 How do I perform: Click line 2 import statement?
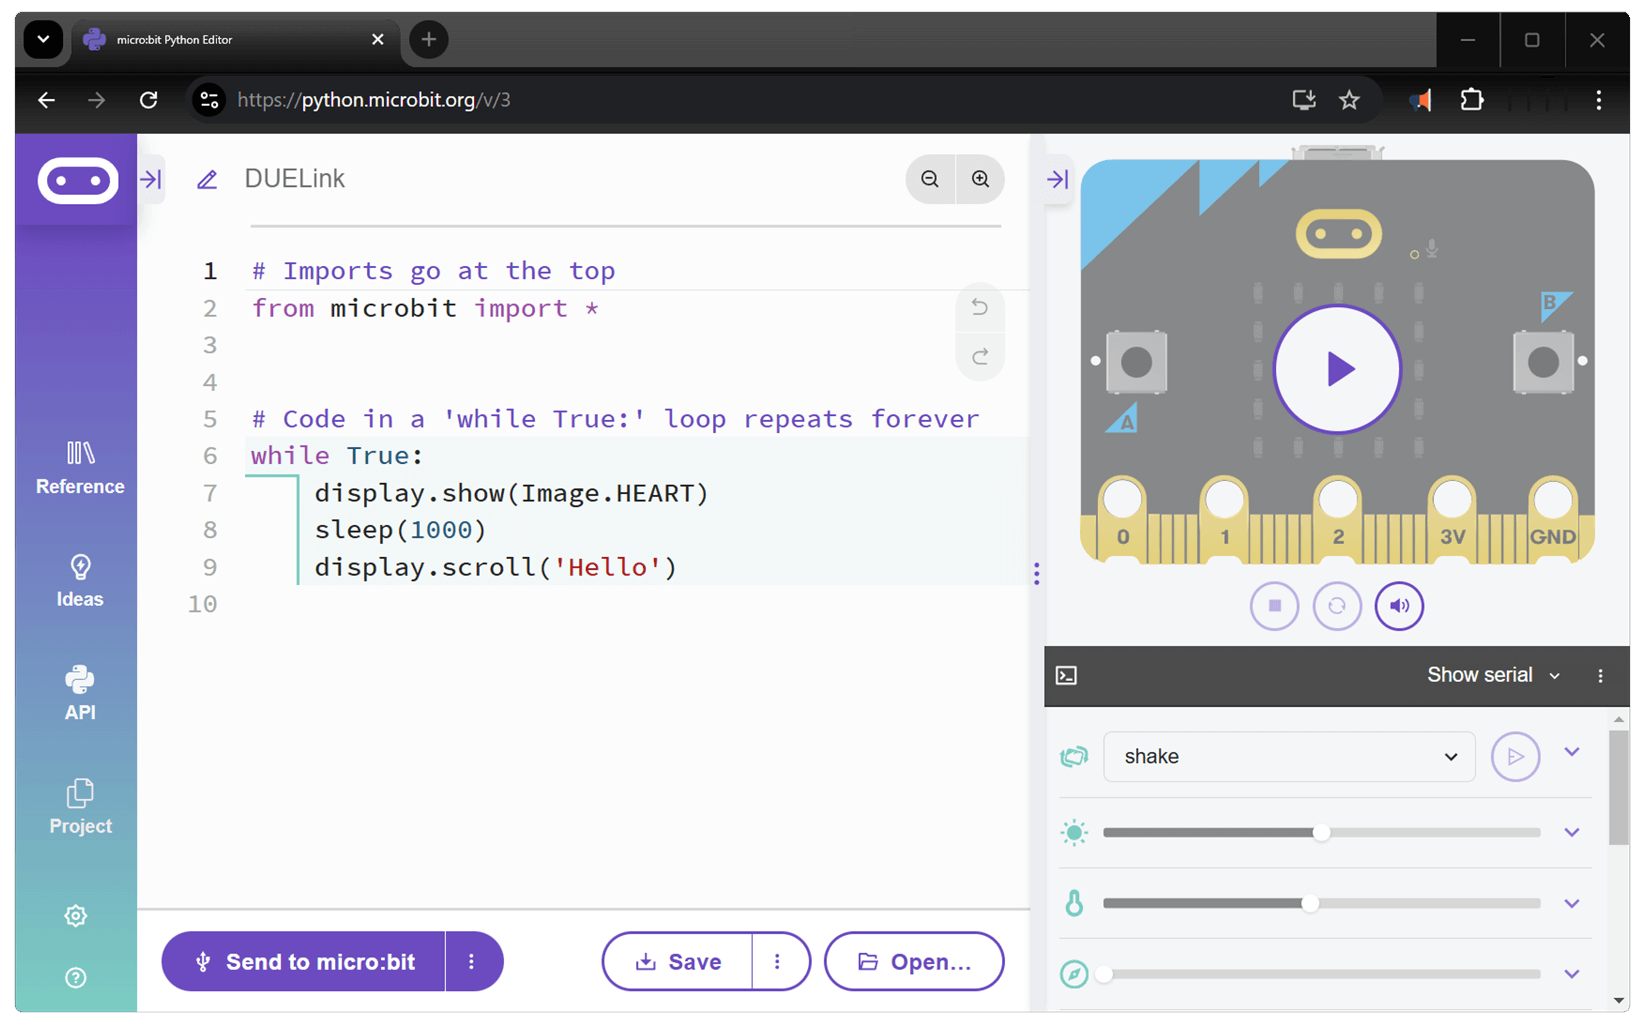(425, 308)
